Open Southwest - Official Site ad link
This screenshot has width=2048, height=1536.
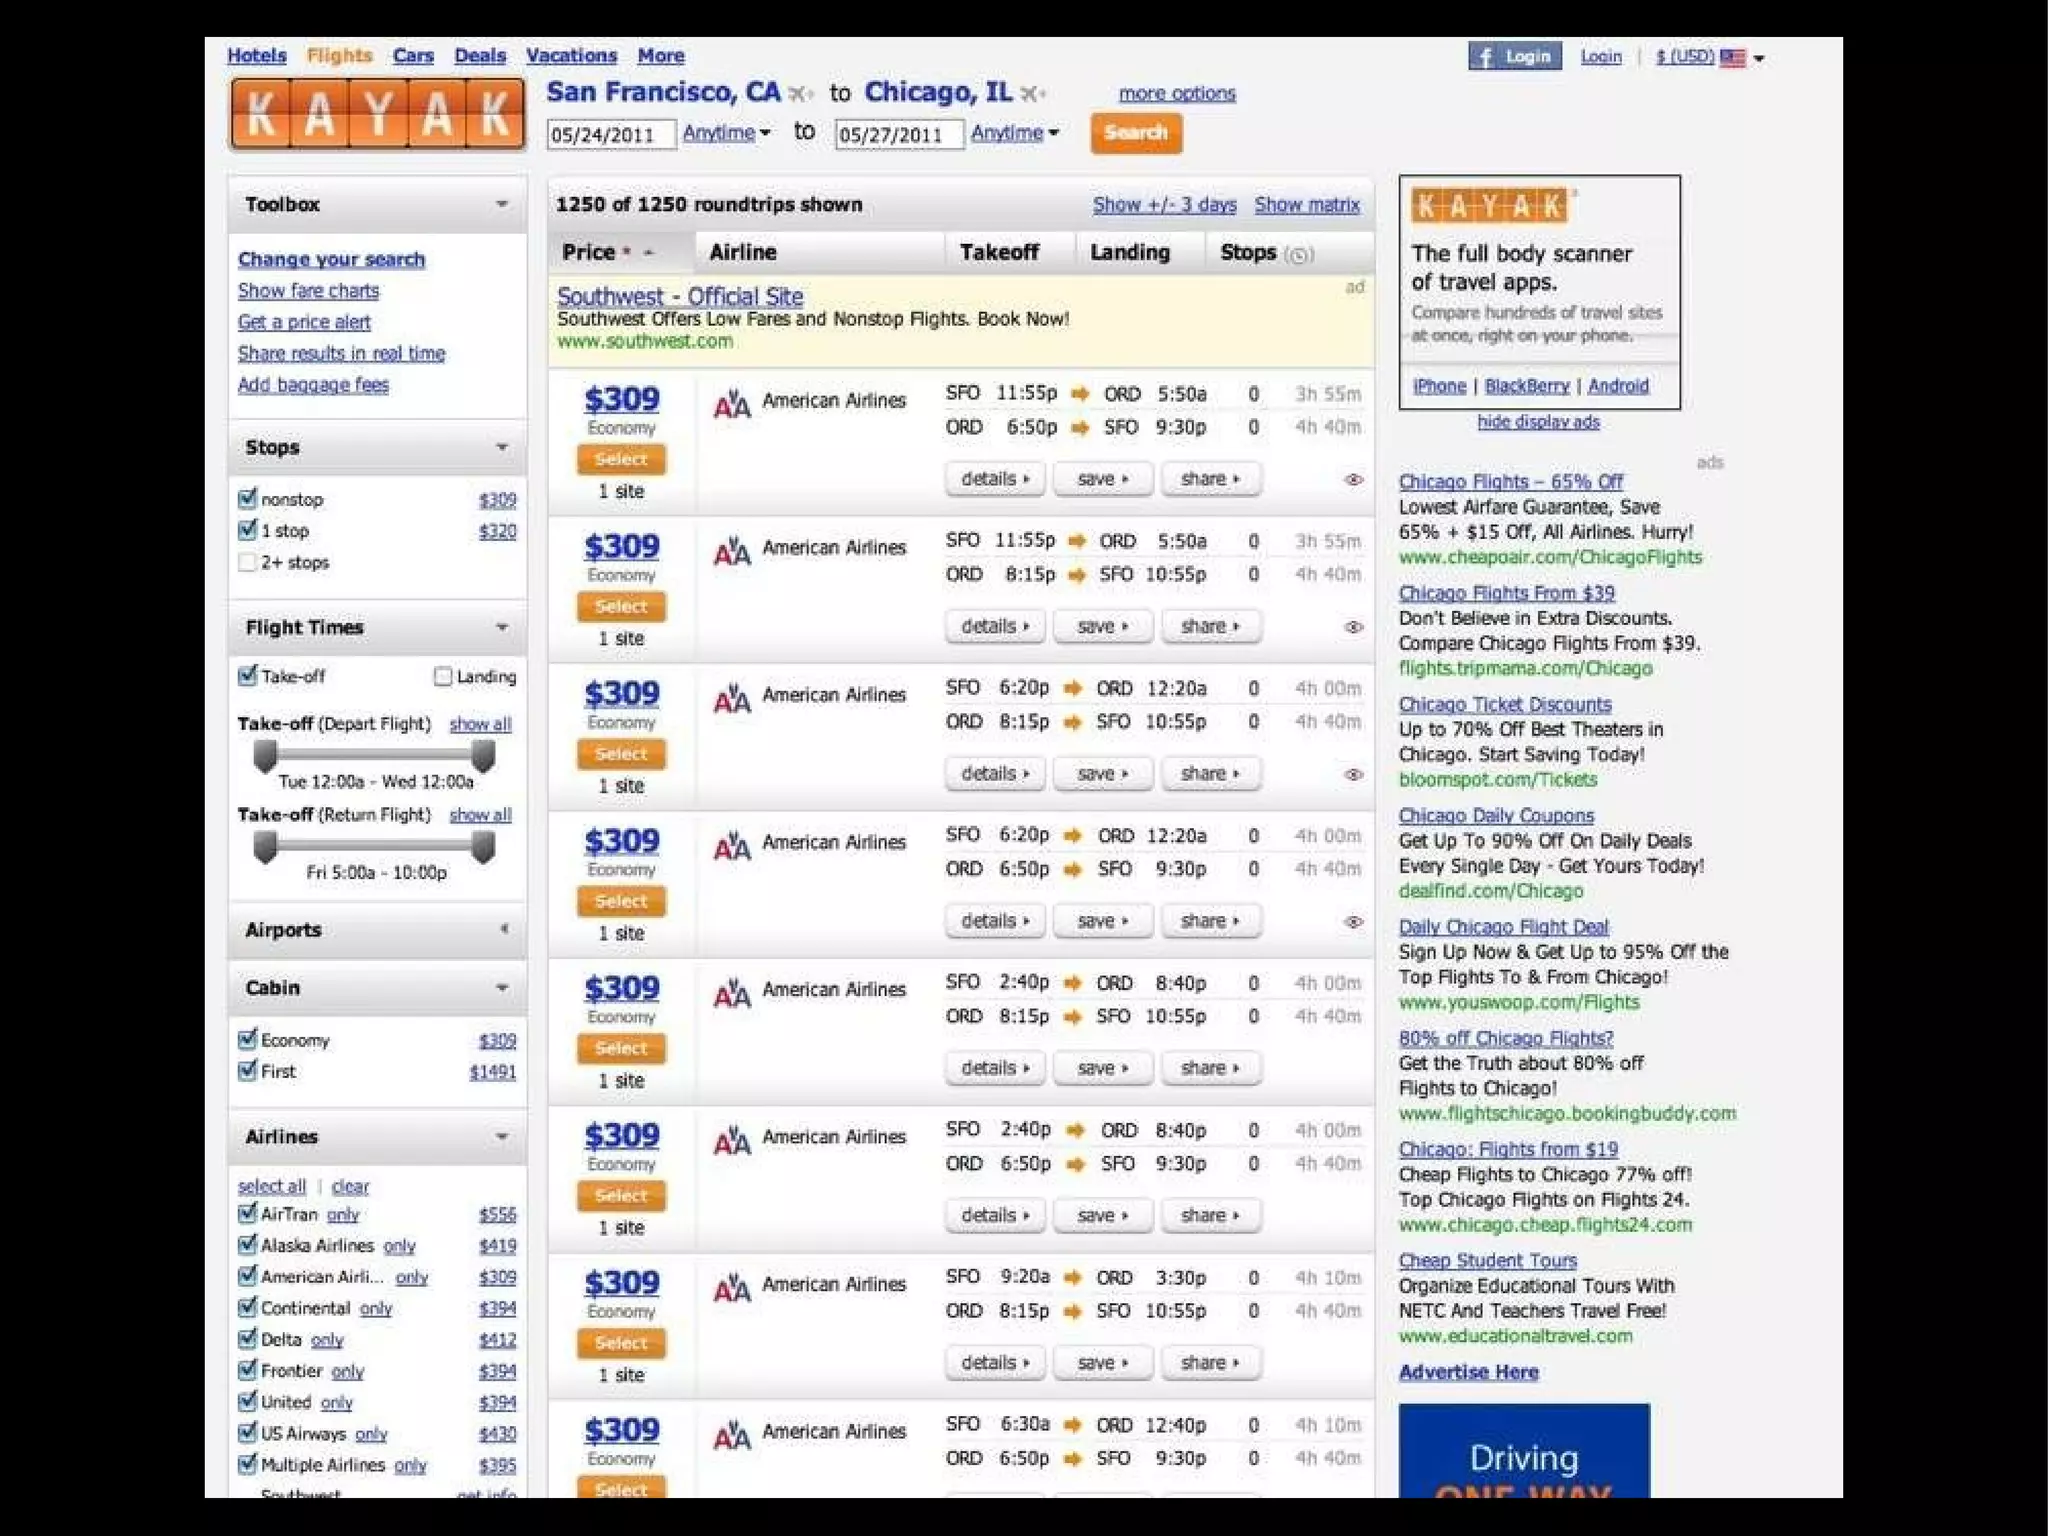pos(680,297)
